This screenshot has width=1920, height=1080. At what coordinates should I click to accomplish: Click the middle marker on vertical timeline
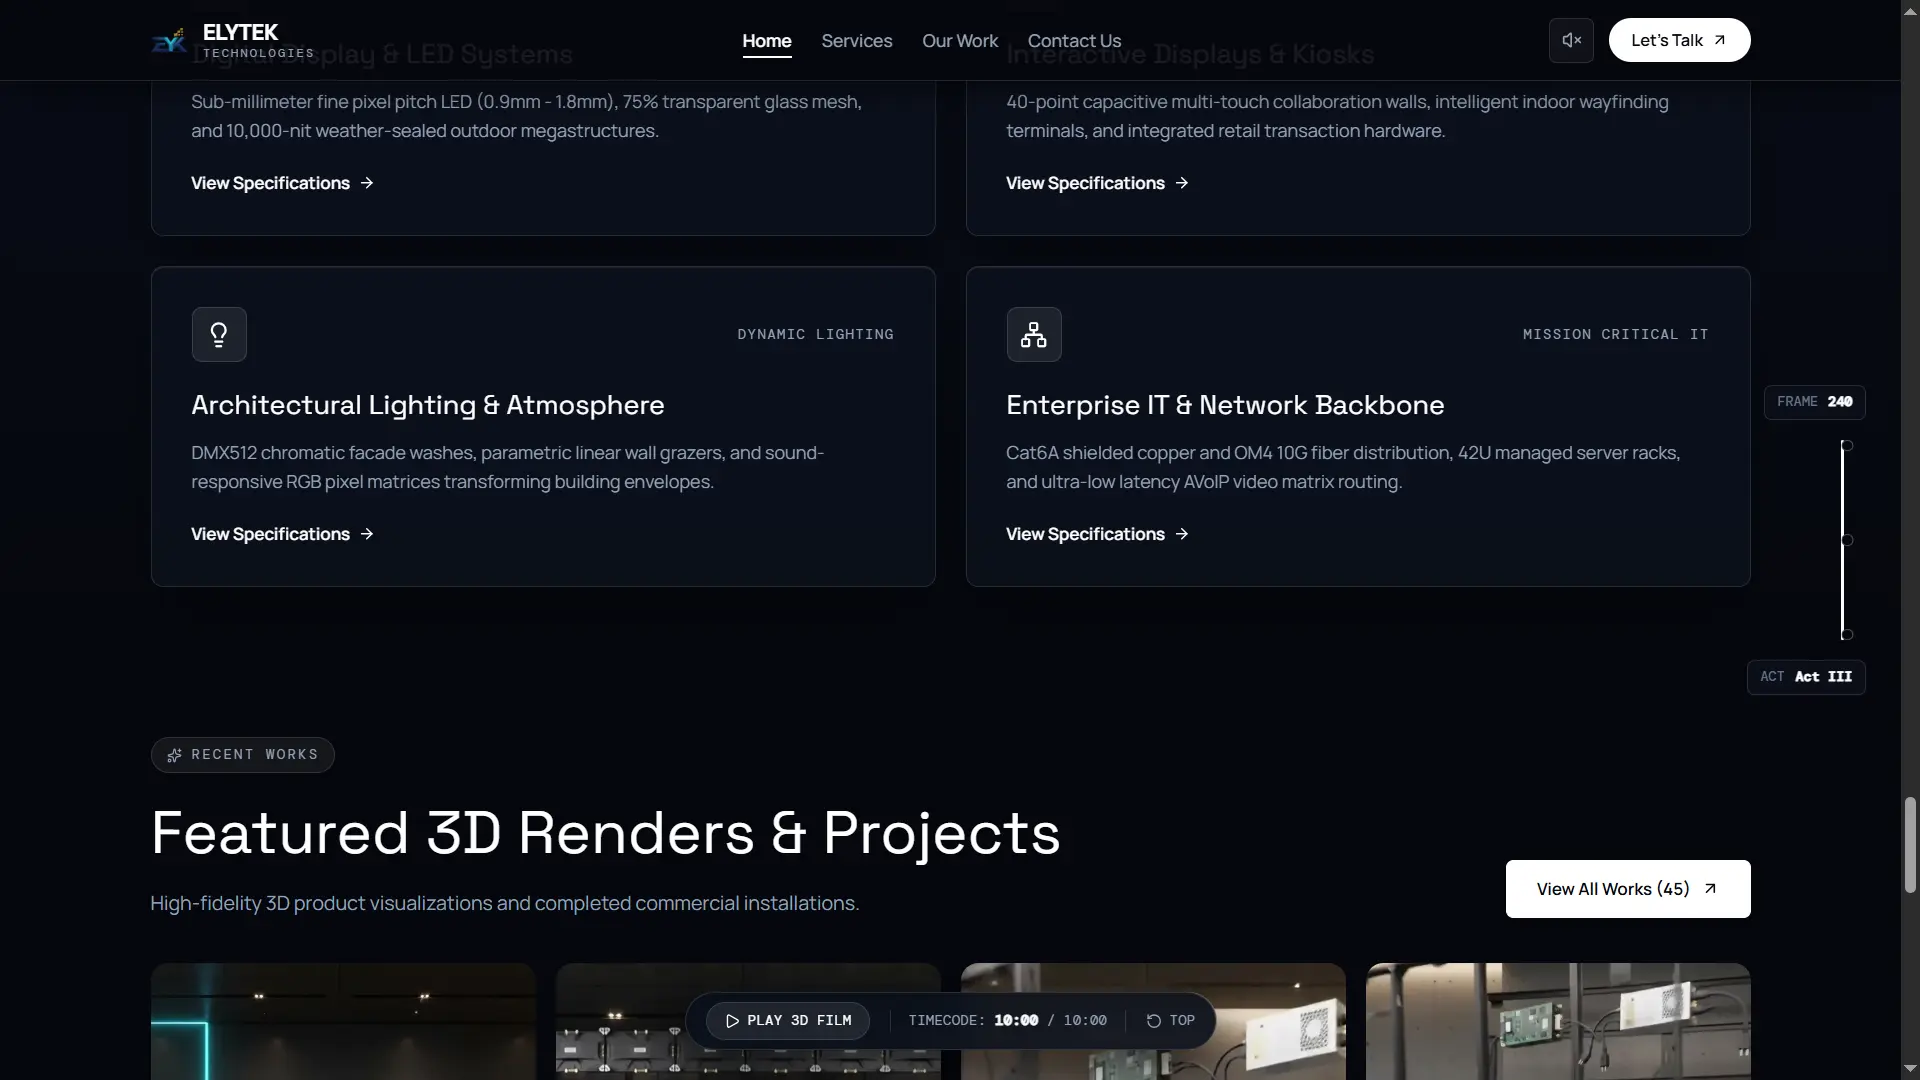click(1847, 540)
